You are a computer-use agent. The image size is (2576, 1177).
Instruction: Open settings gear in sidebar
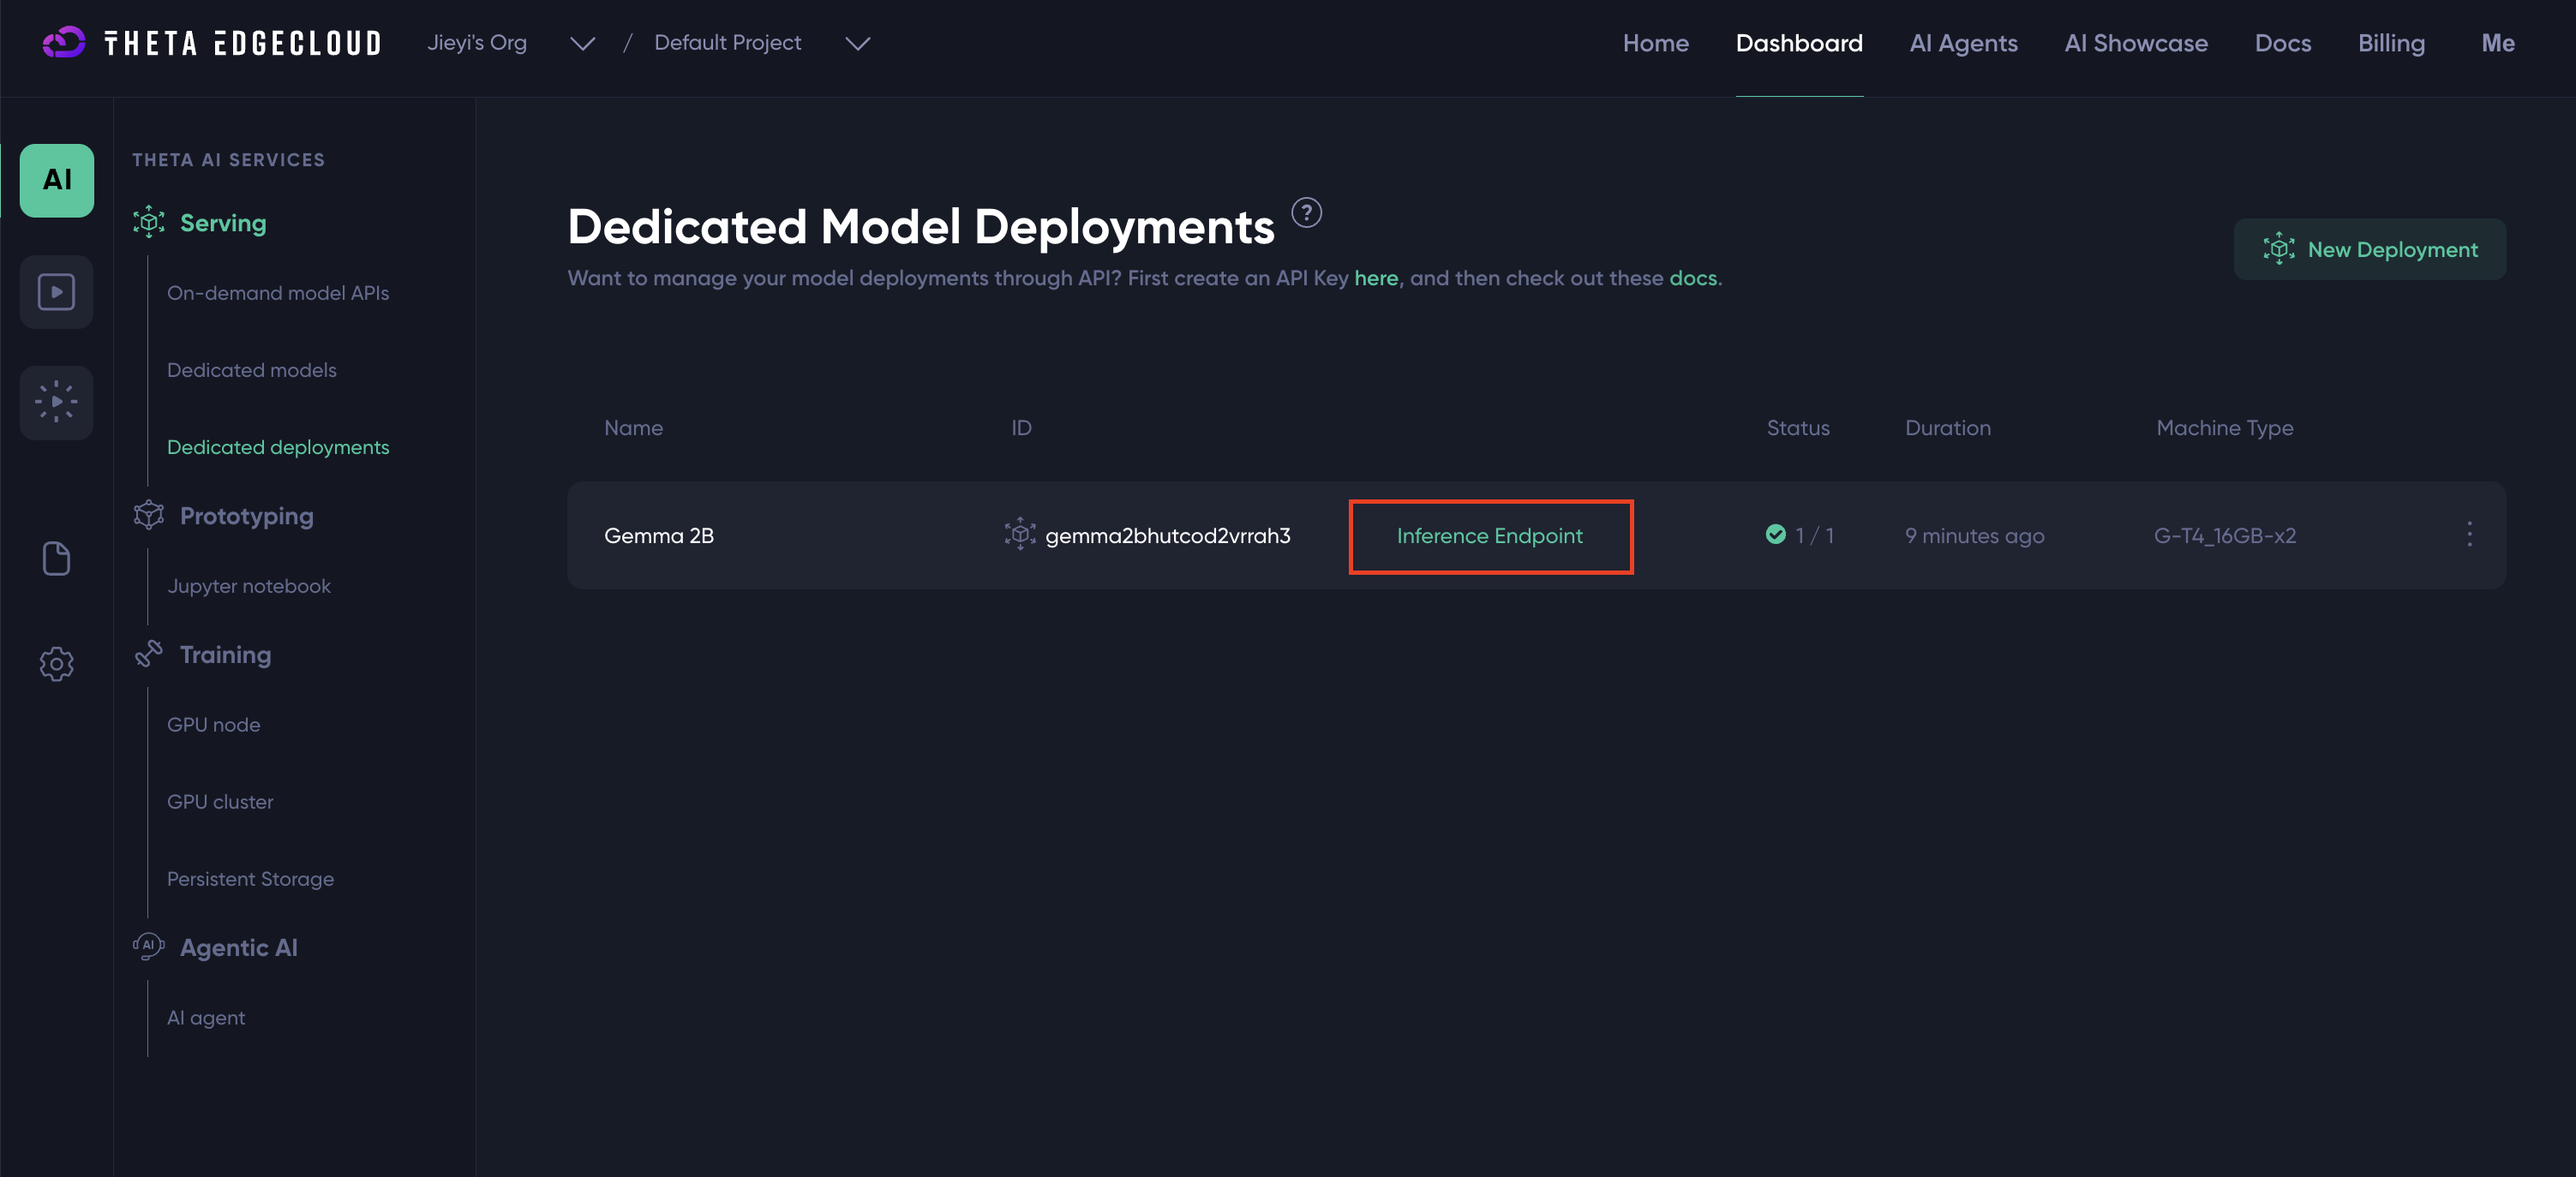pyautogui.click(x=57, y=664)
